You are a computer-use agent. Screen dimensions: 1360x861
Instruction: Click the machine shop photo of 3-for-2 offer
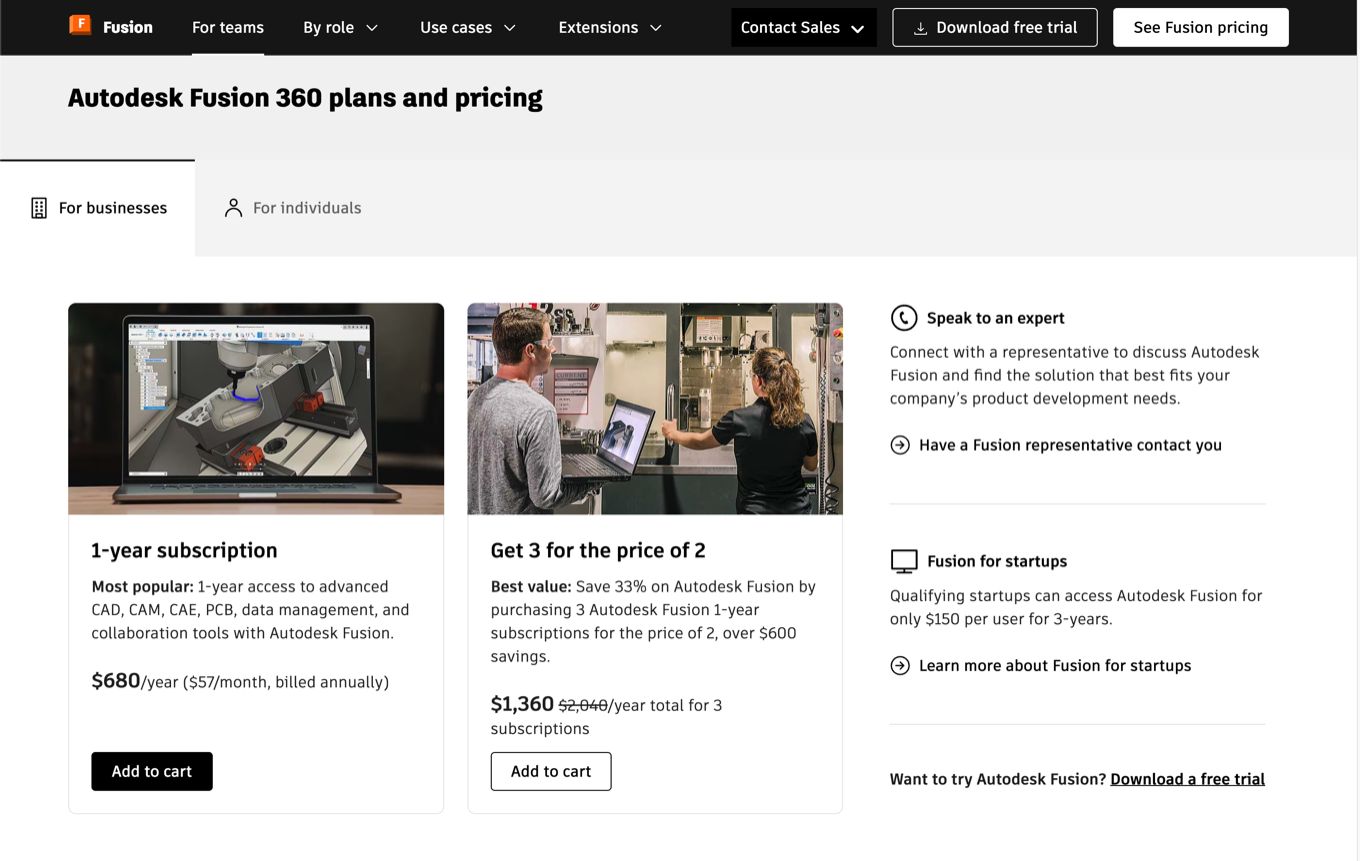pyautogui.click(x=655, y=409)
